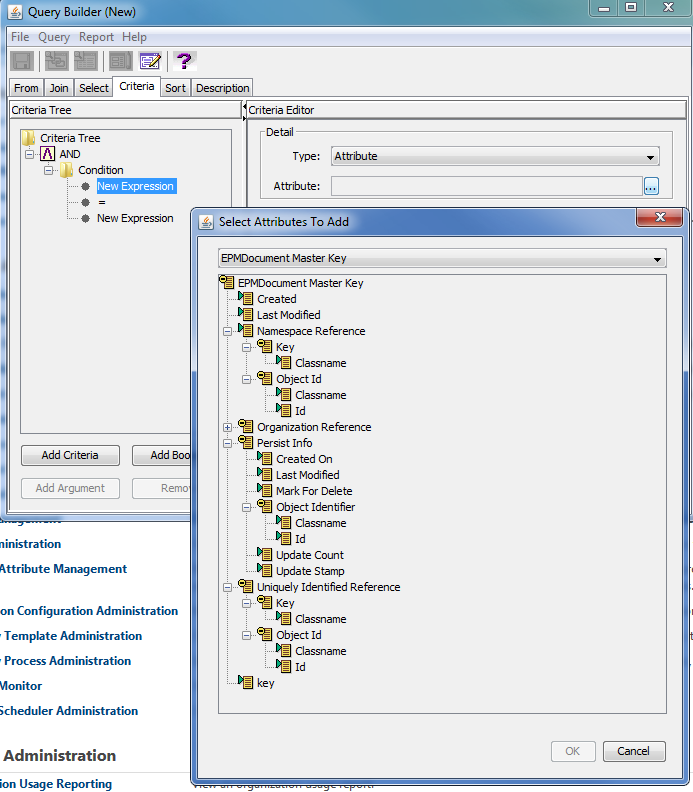Screen dimensions: 693x792
Task: Click the edit query notepad toolbar icon
Action: tap(150, 61)
